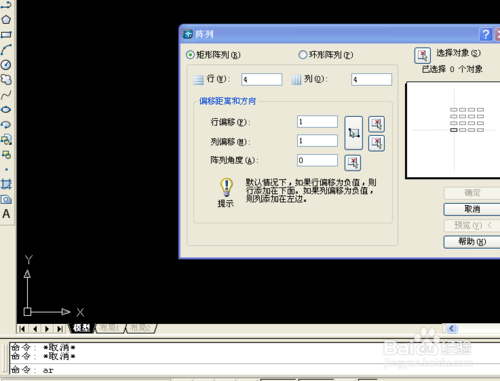Click the pick column offset icon
500x381 pixels.
376,143
